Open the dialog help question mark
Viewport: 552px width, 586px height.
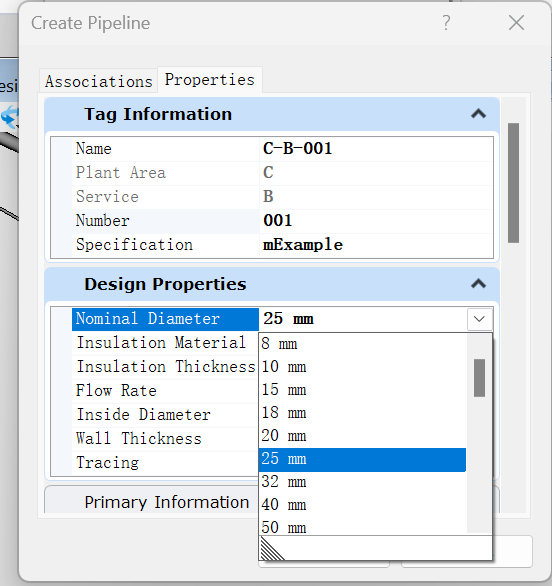pos(446,23)
